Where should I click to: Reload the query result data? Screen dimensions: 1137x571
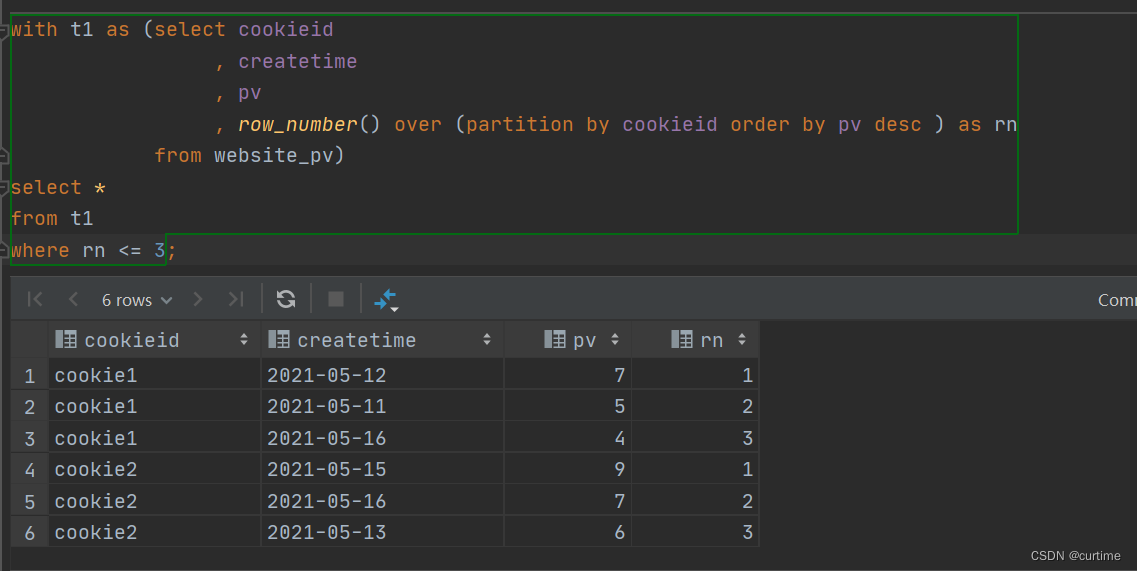[286, 299]
